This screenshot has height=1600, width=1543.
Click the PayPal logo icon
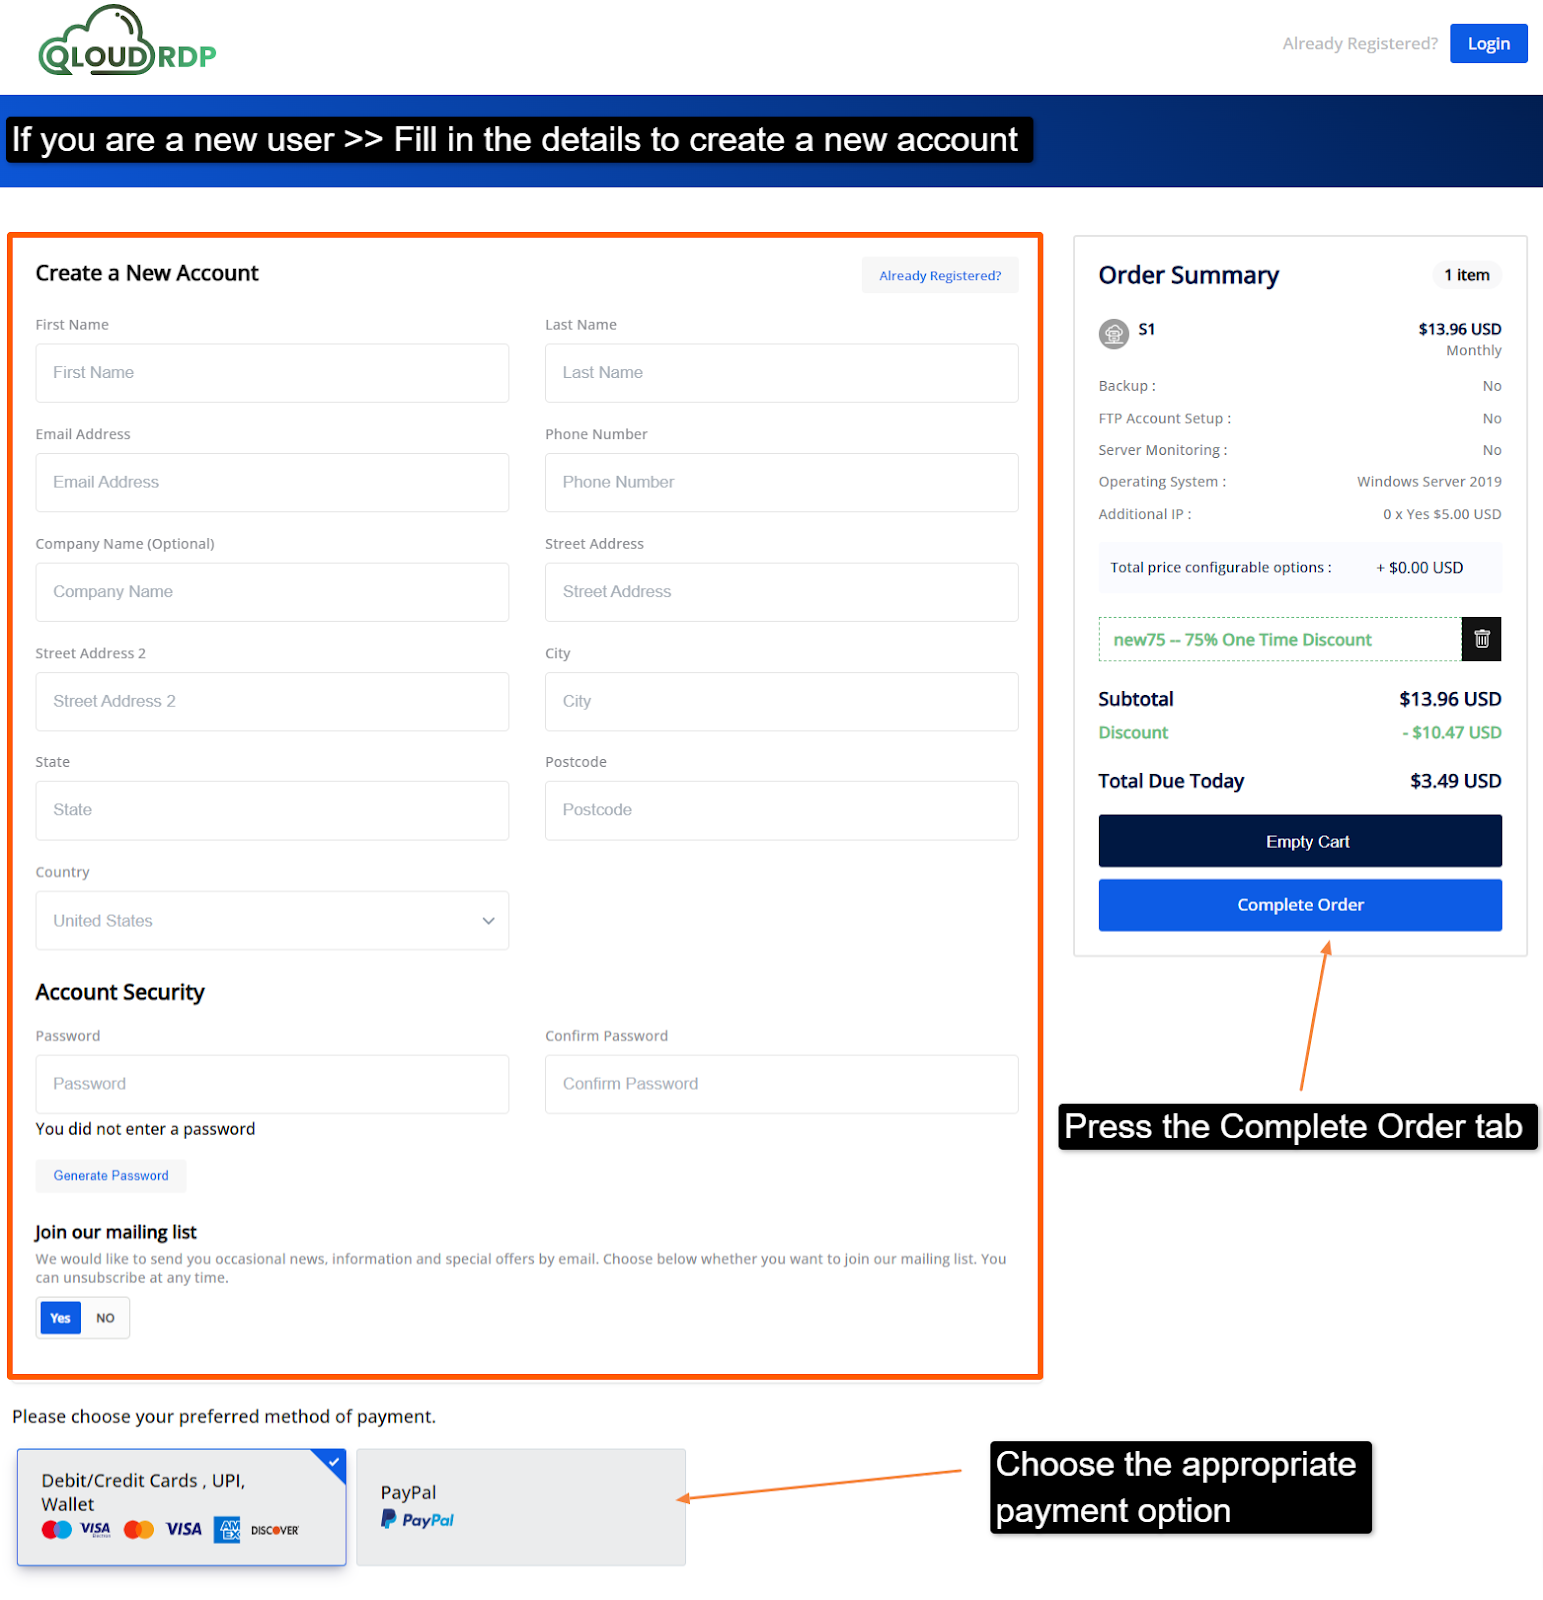coord(417,1520)
